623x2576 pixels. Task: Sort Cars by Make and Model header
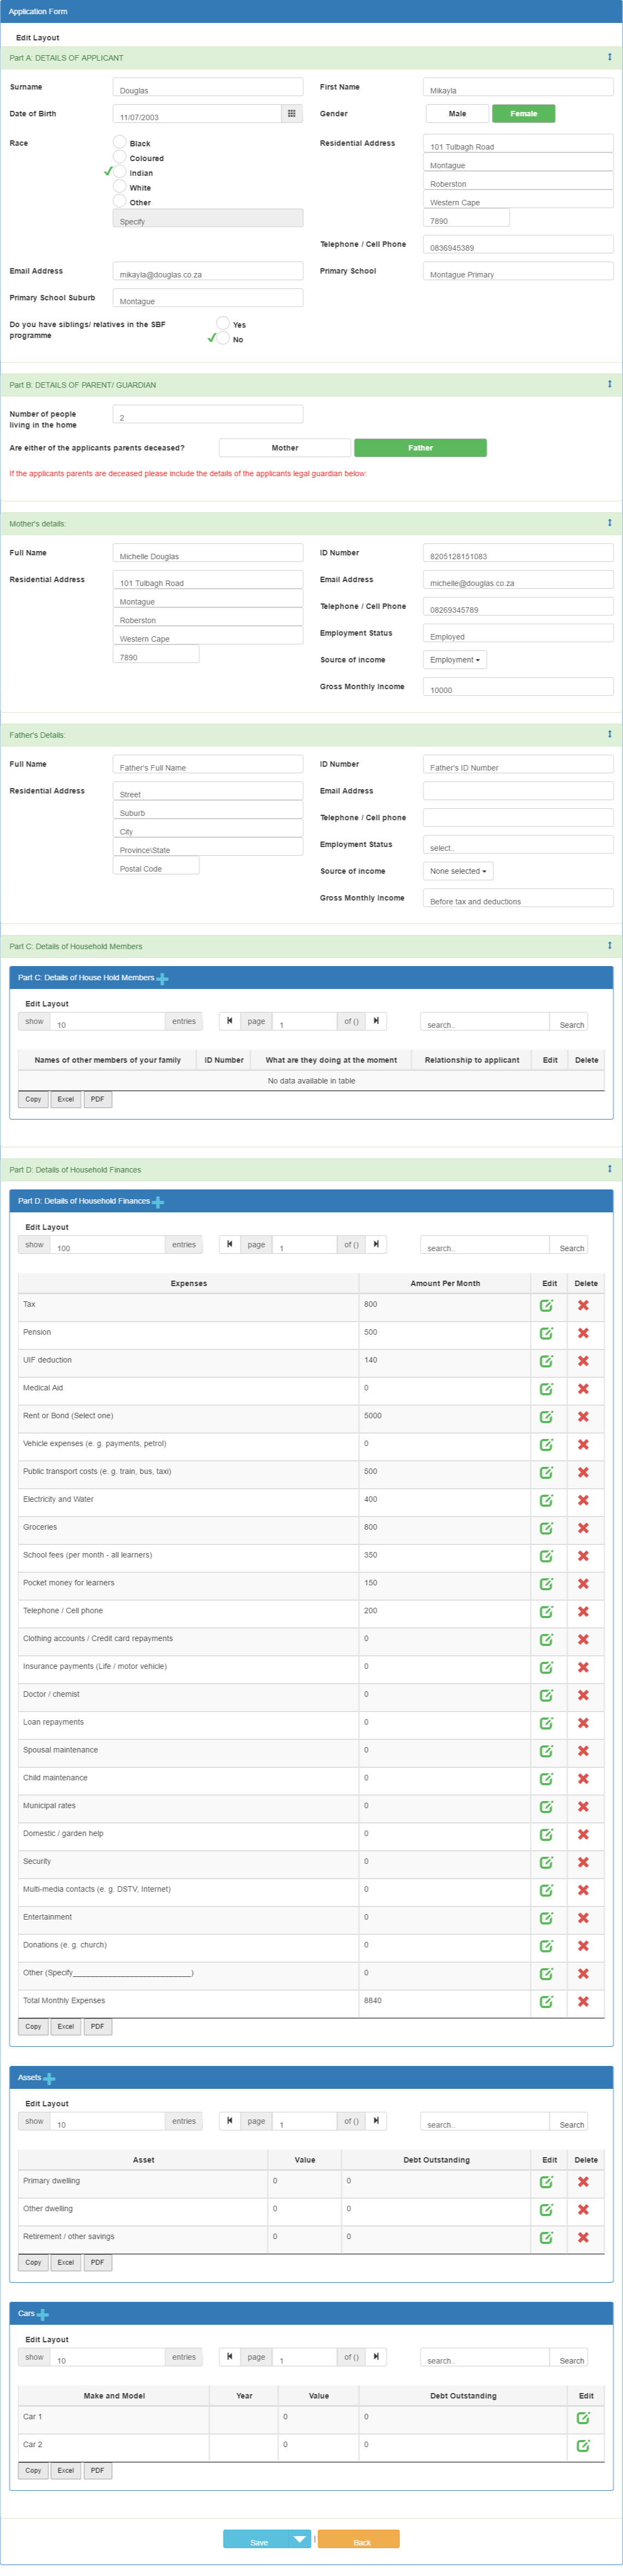114,2396
